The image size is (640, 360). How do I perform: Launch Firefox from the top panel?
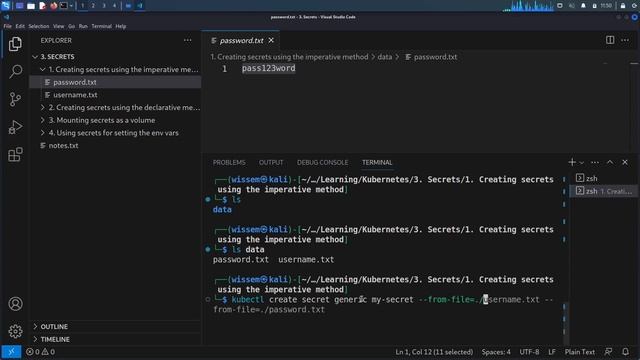coord(53,6)
